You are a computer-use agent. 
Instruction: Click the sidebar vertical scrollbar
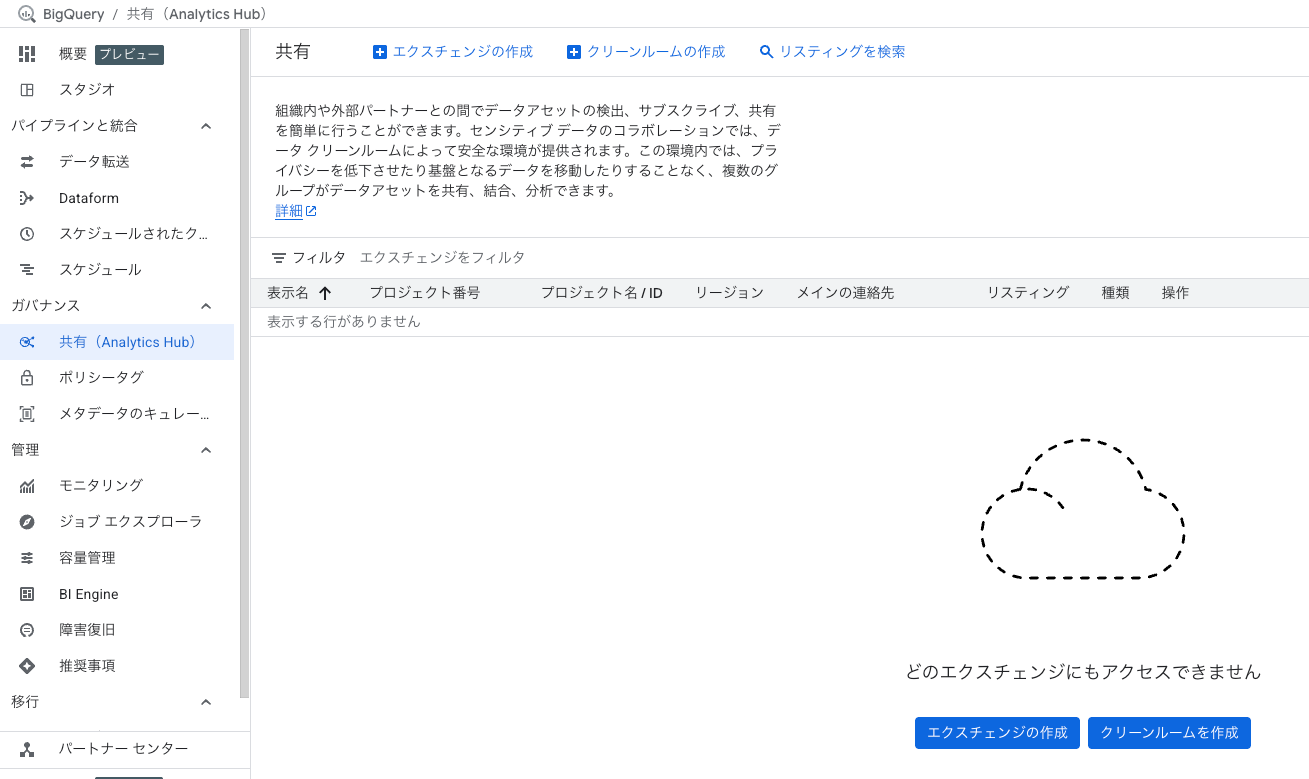[x=244, y=364]
